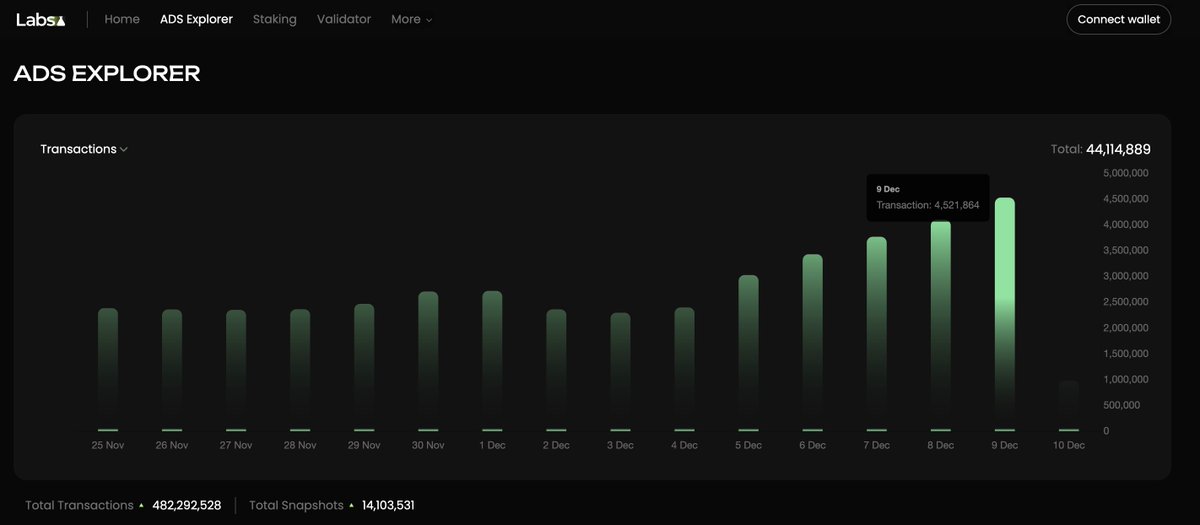The image size is (1200, 525).
Task: Select the 7 Dec transaction bar
Action: 876,334
